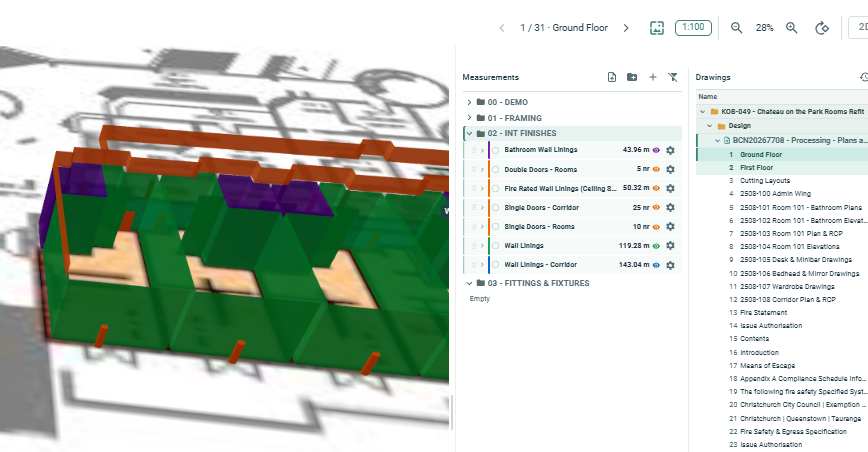Click the import file icon in Measurements

pyautogui.click(x=612, y=77)
